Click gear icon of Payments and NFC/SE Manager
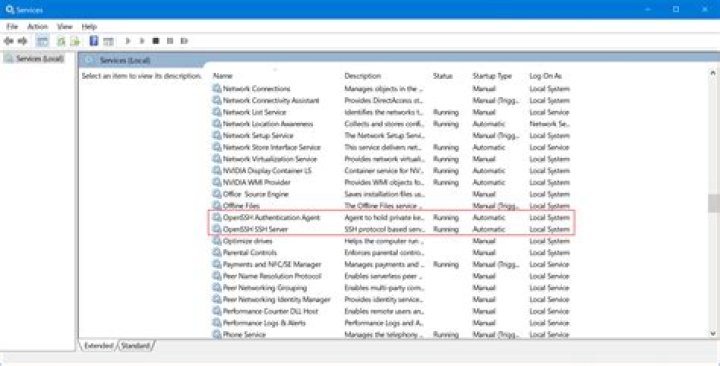The width and height of the screenshot is (720, 366). pyautogui.click(x=217, y=264)
